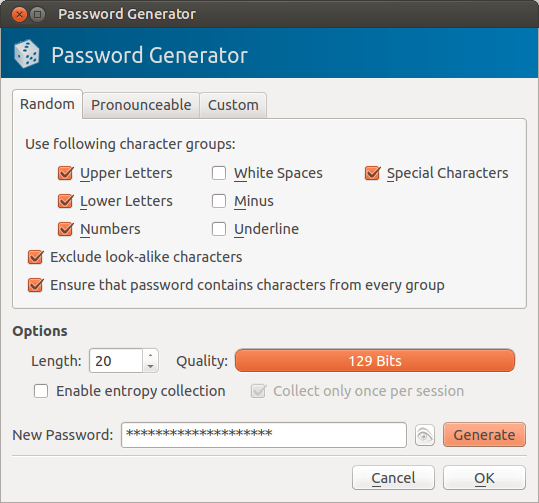Click the maximize window button in title bar
539x503 pixels.
tap(37, 14)
